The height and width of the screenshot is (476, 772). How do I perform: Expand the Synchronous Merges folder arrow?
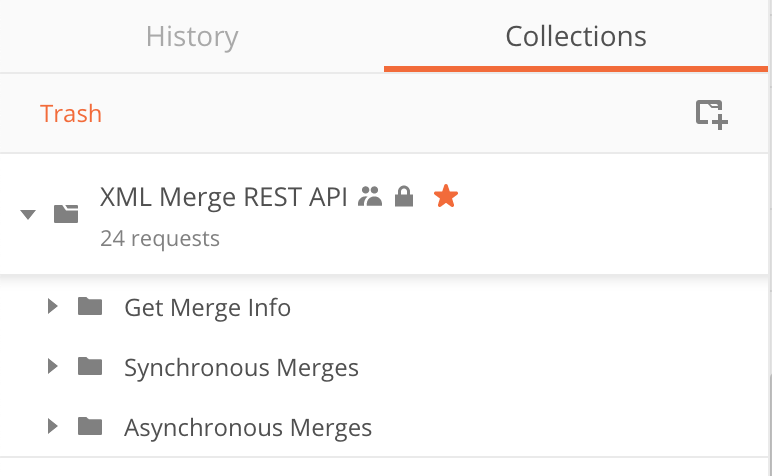click(53, 367)
